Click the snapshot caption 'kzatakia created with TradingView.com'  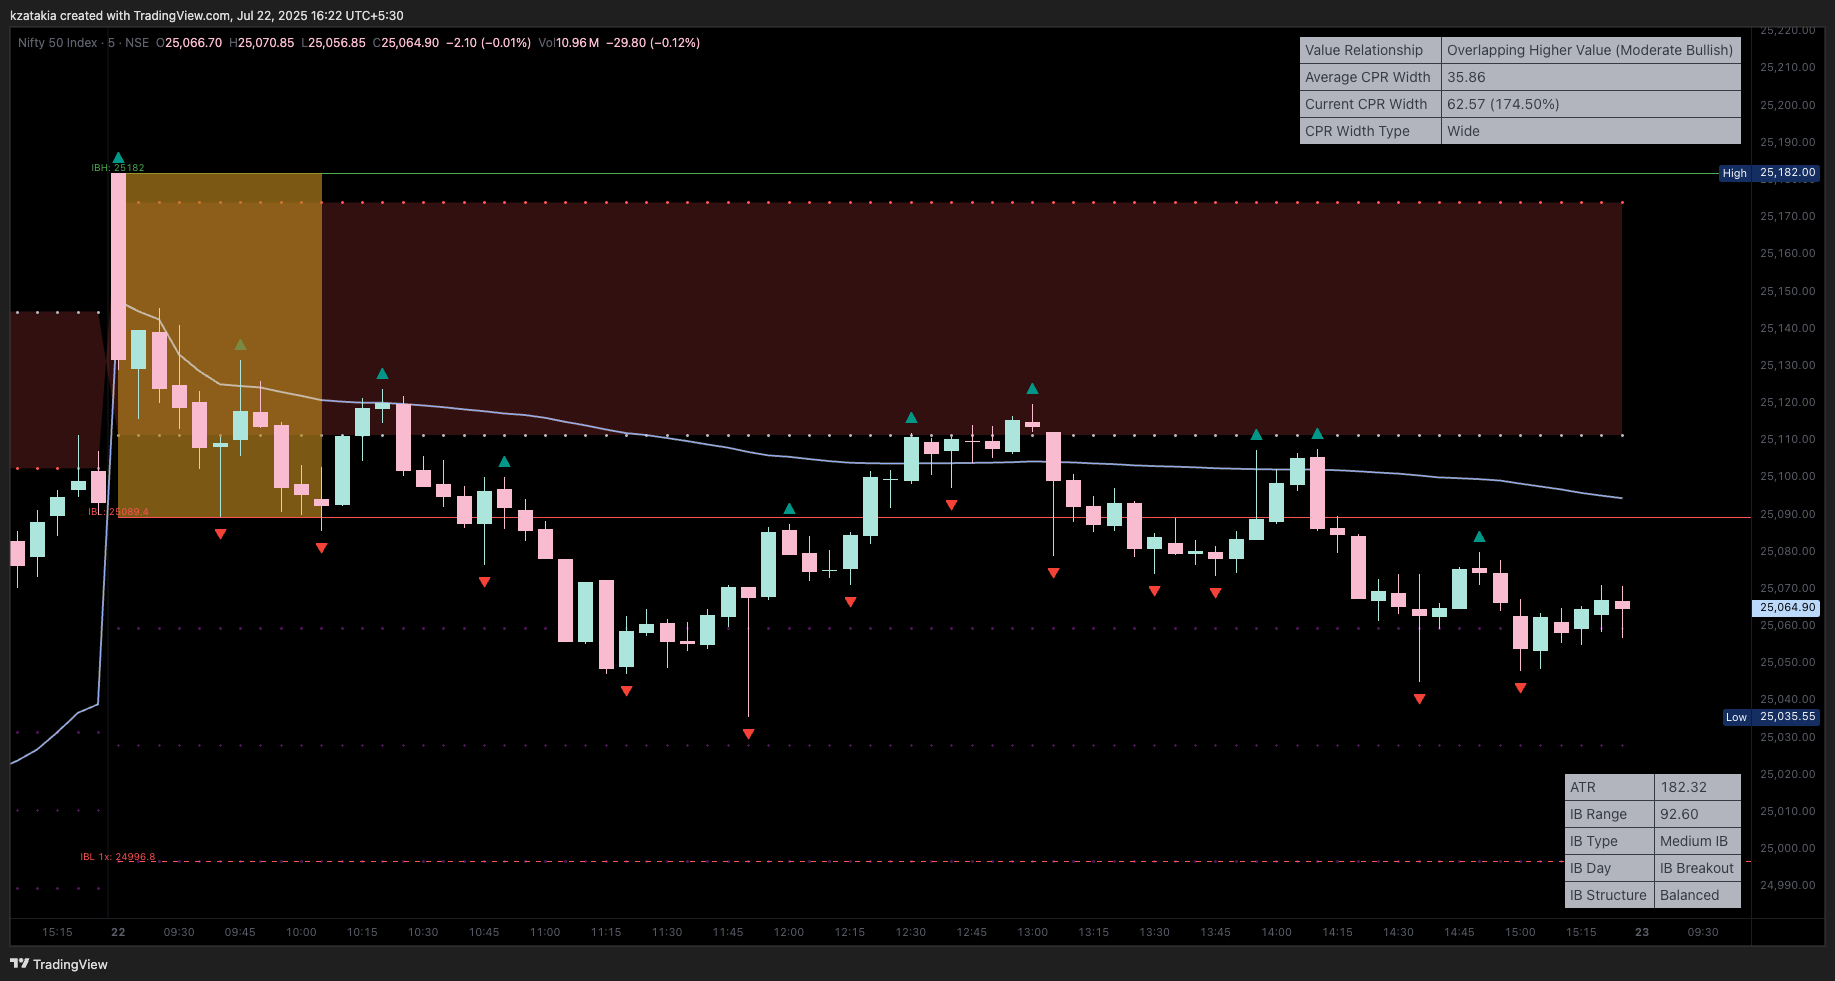[120, 15]
